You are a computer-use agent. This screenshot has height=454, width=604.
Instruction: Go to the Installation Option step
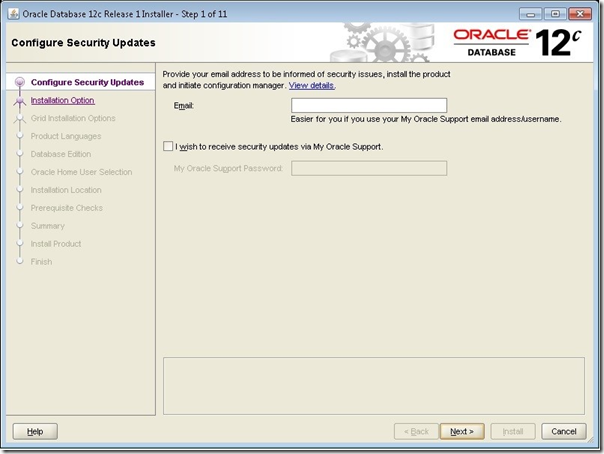[x=62, y=100]
